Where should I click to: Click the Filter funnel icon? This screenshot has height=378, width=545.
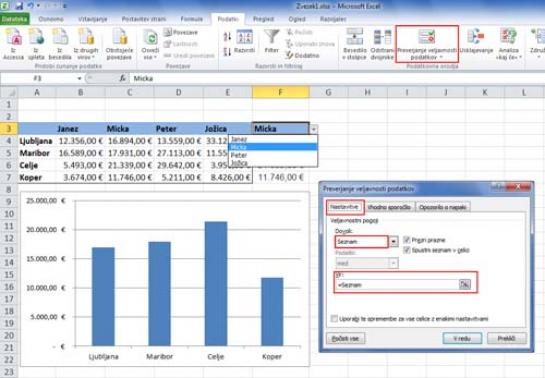coord(271,37)
